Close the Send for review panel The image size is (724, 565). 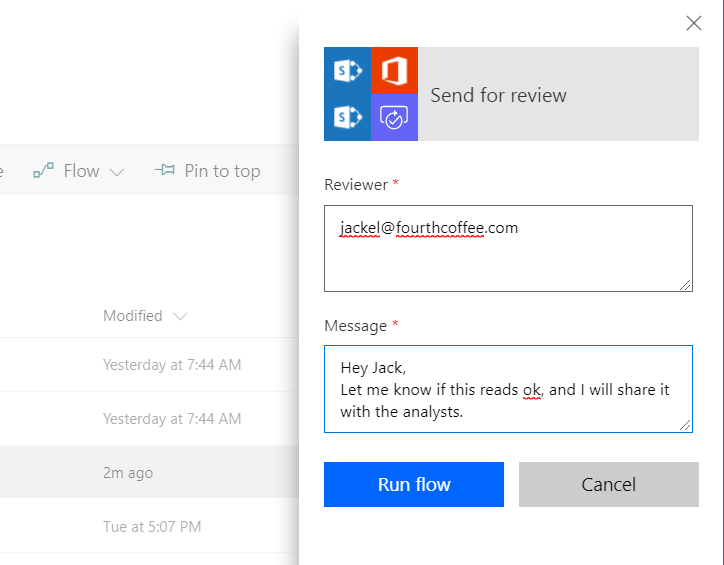[x=693, y=23]
